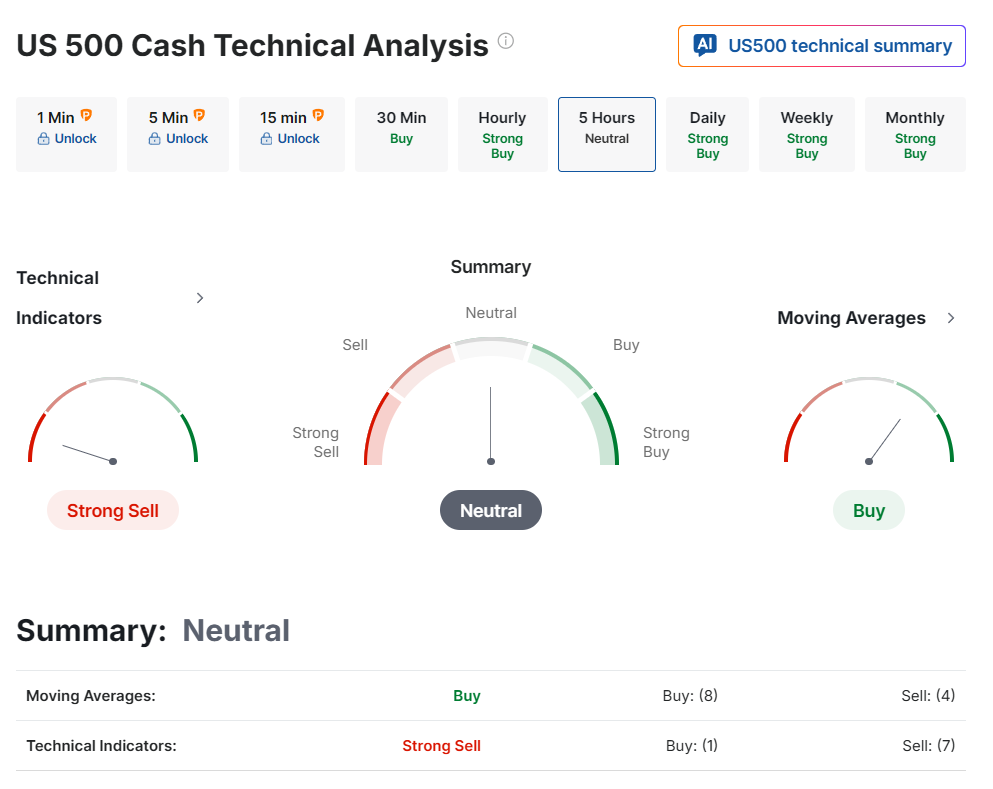
Task: Switch to the Weekly timeframe tab
Action: [x=807, y=134]
